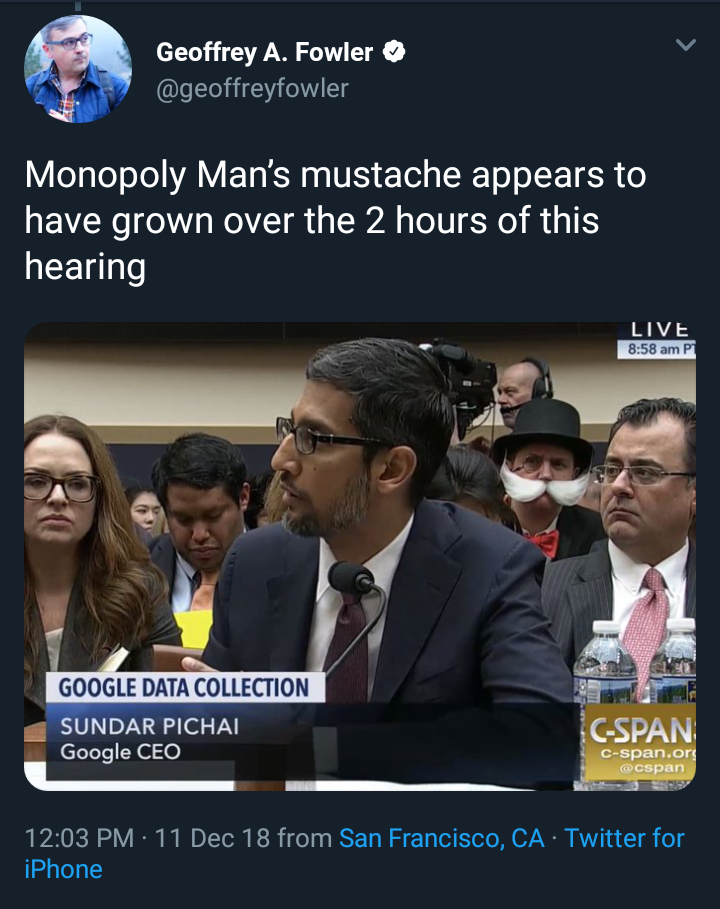Click the 11 Dec 18 date
This screenshot has width=720, height=909.
coord(213,837)
